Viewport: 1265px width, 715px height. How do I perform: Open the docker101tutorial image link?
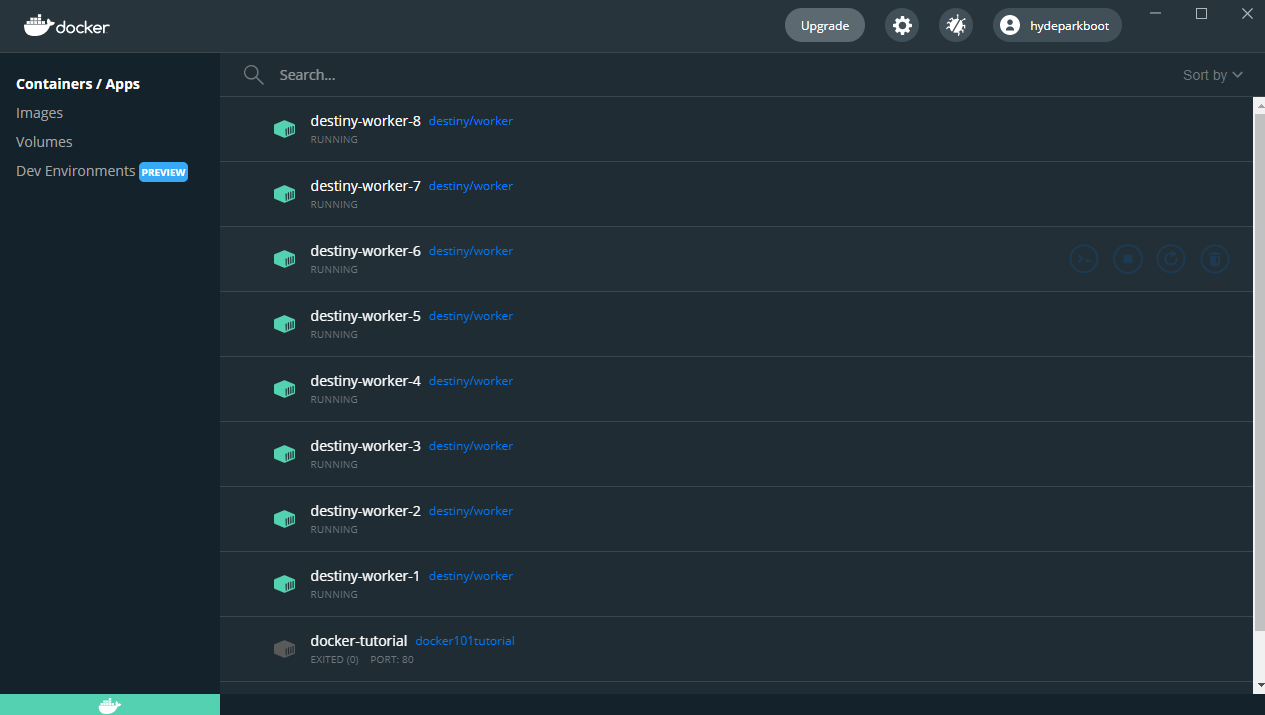coord(465,640)
